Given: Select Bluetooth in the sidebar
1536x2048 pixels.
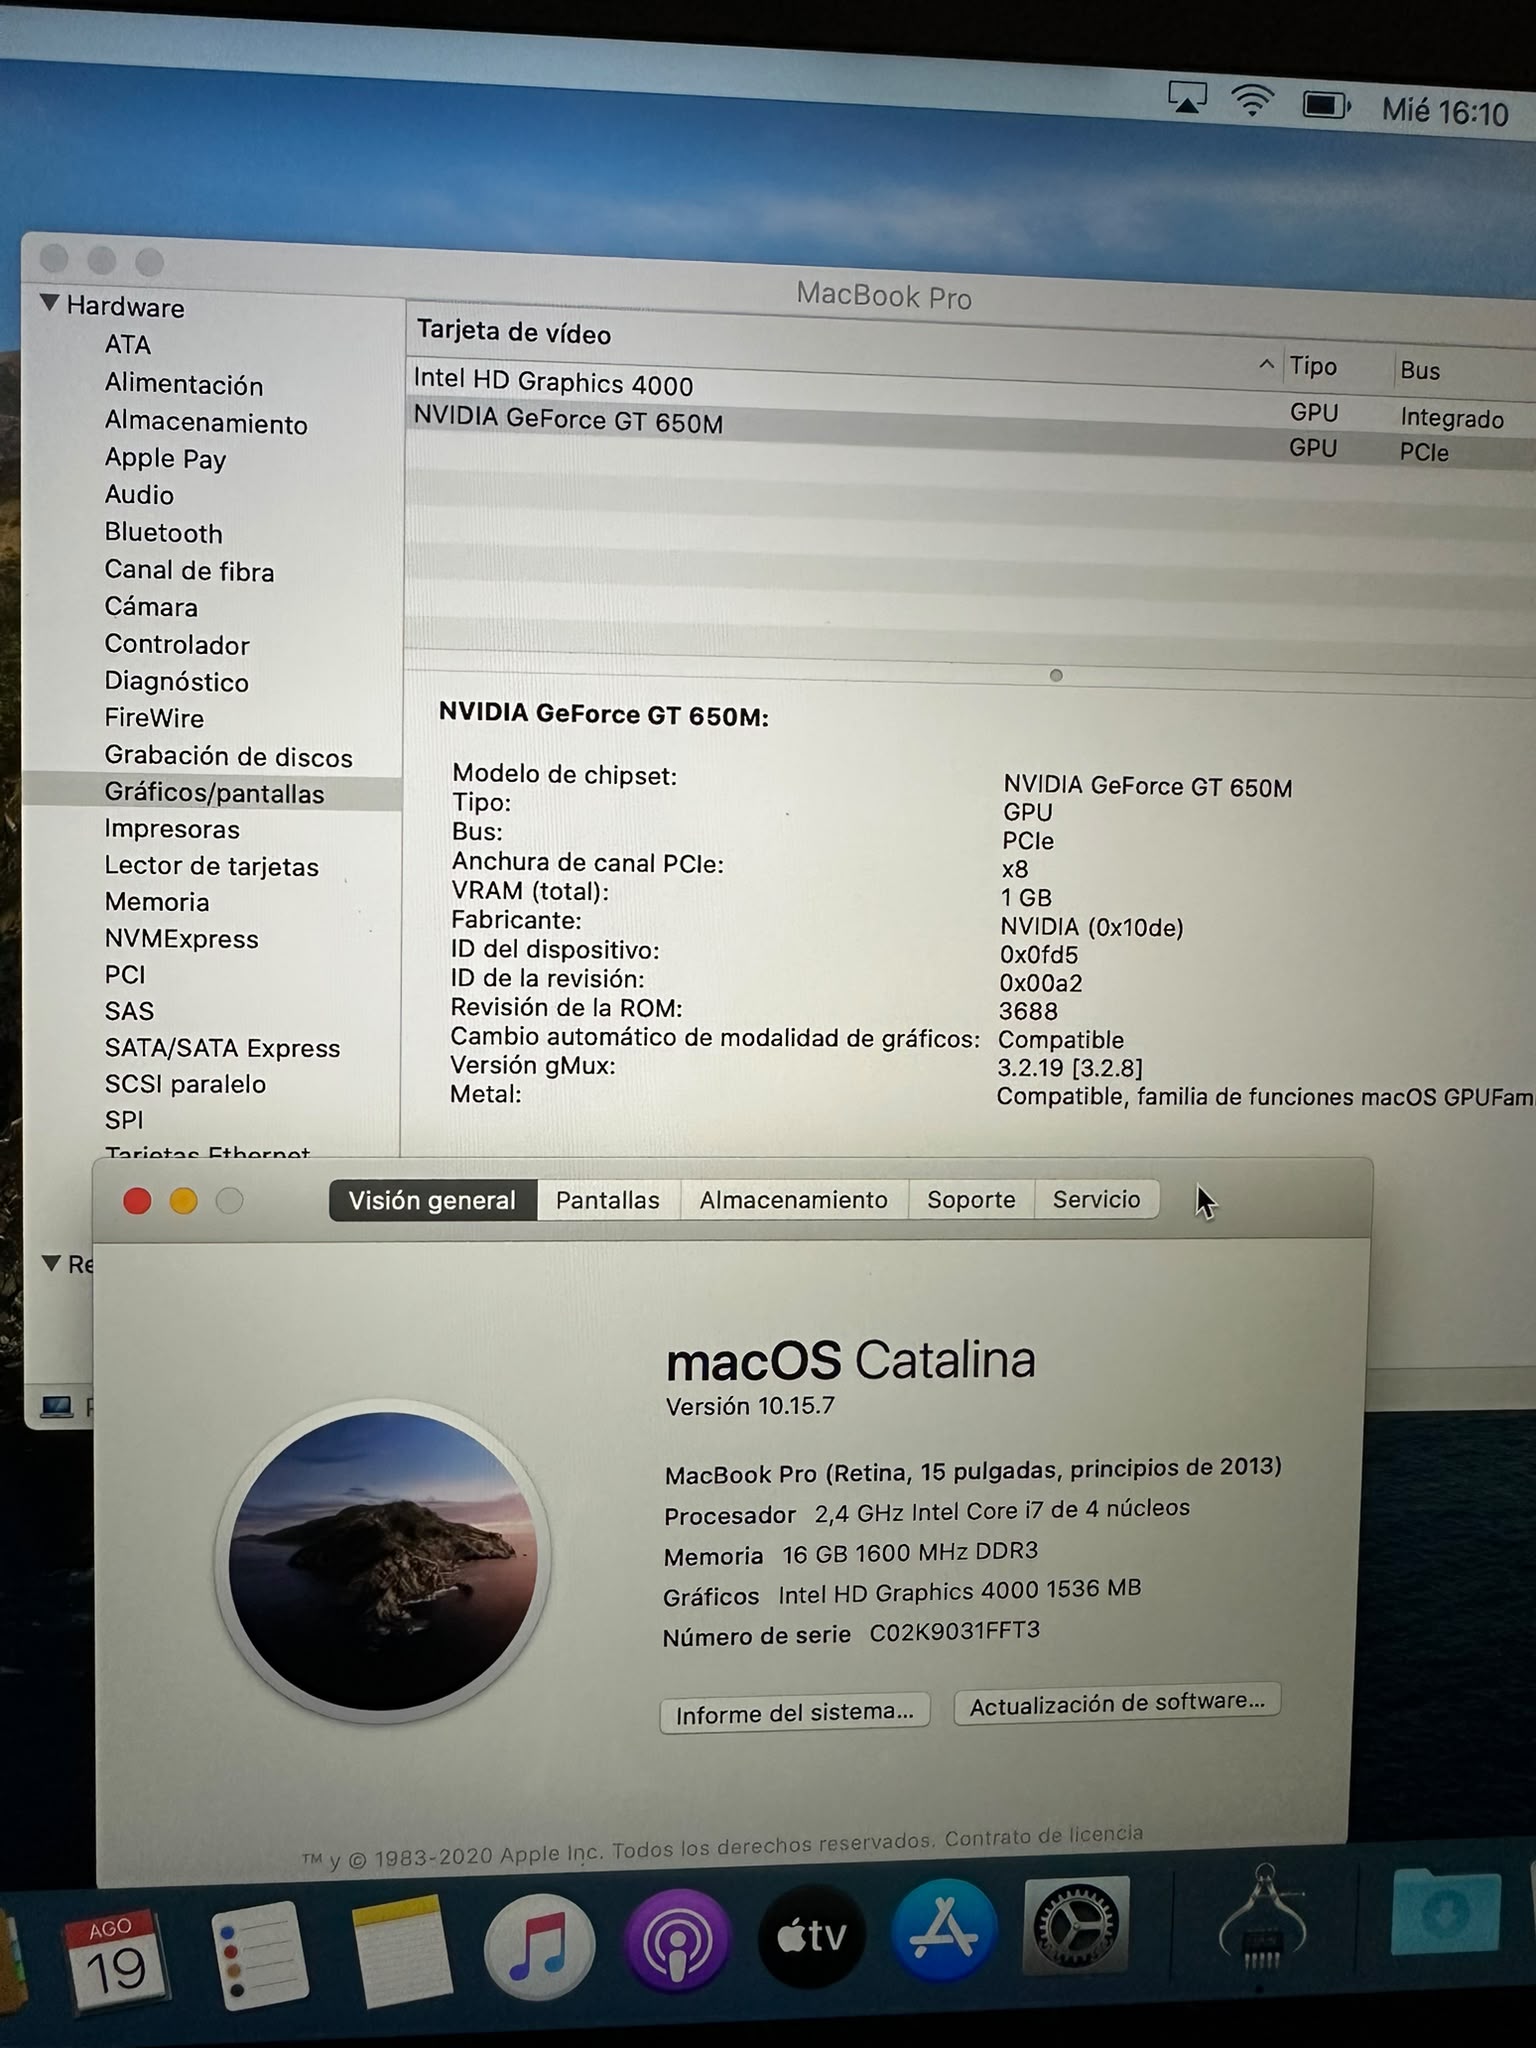Looking at the screenshot, I should pos(163,533).
